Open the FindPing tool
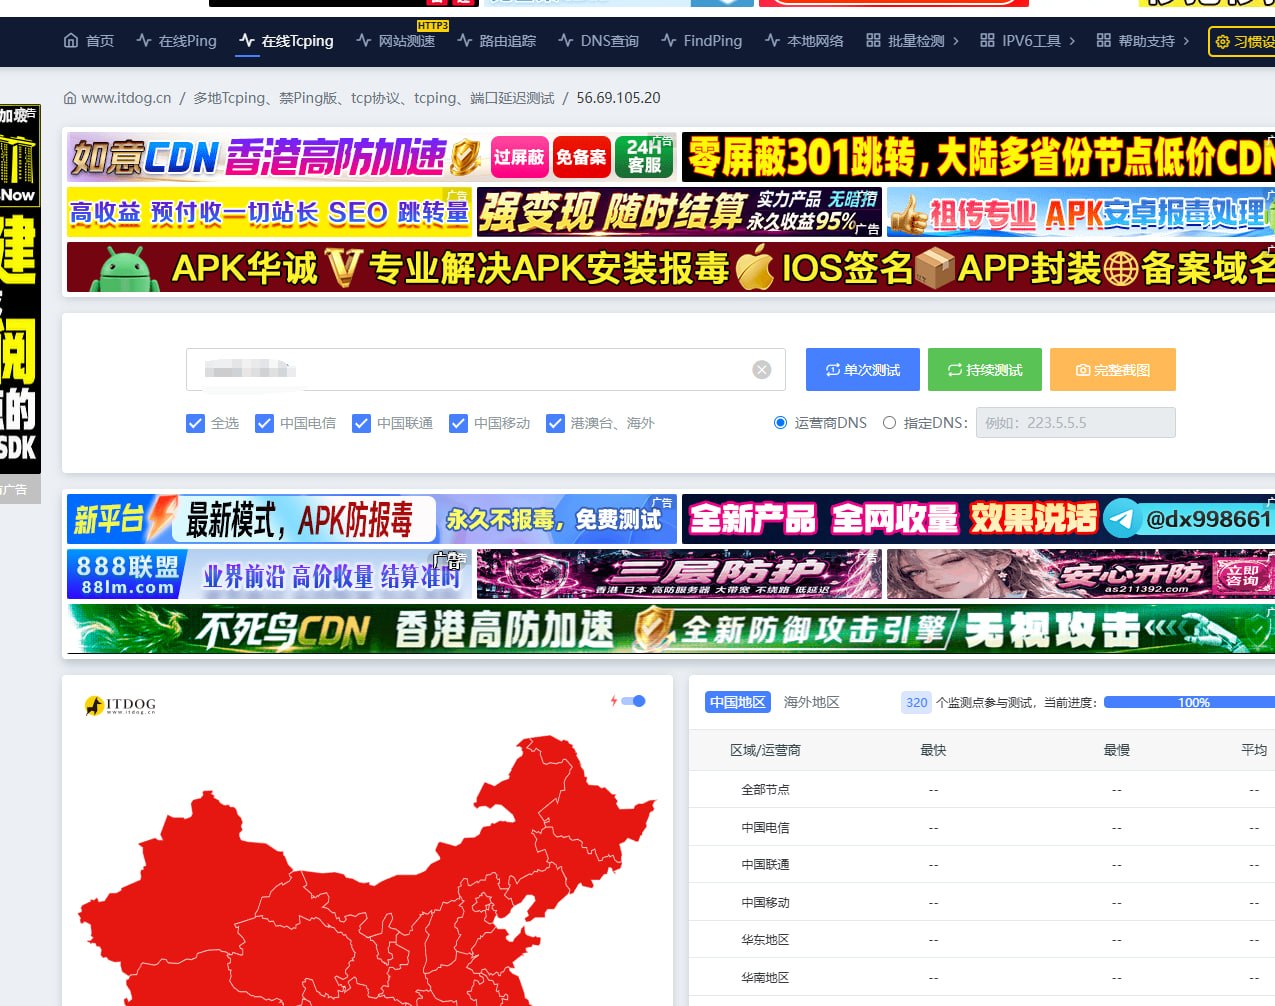Screen dimensions: 1275x1006 (x=701, y=41)
